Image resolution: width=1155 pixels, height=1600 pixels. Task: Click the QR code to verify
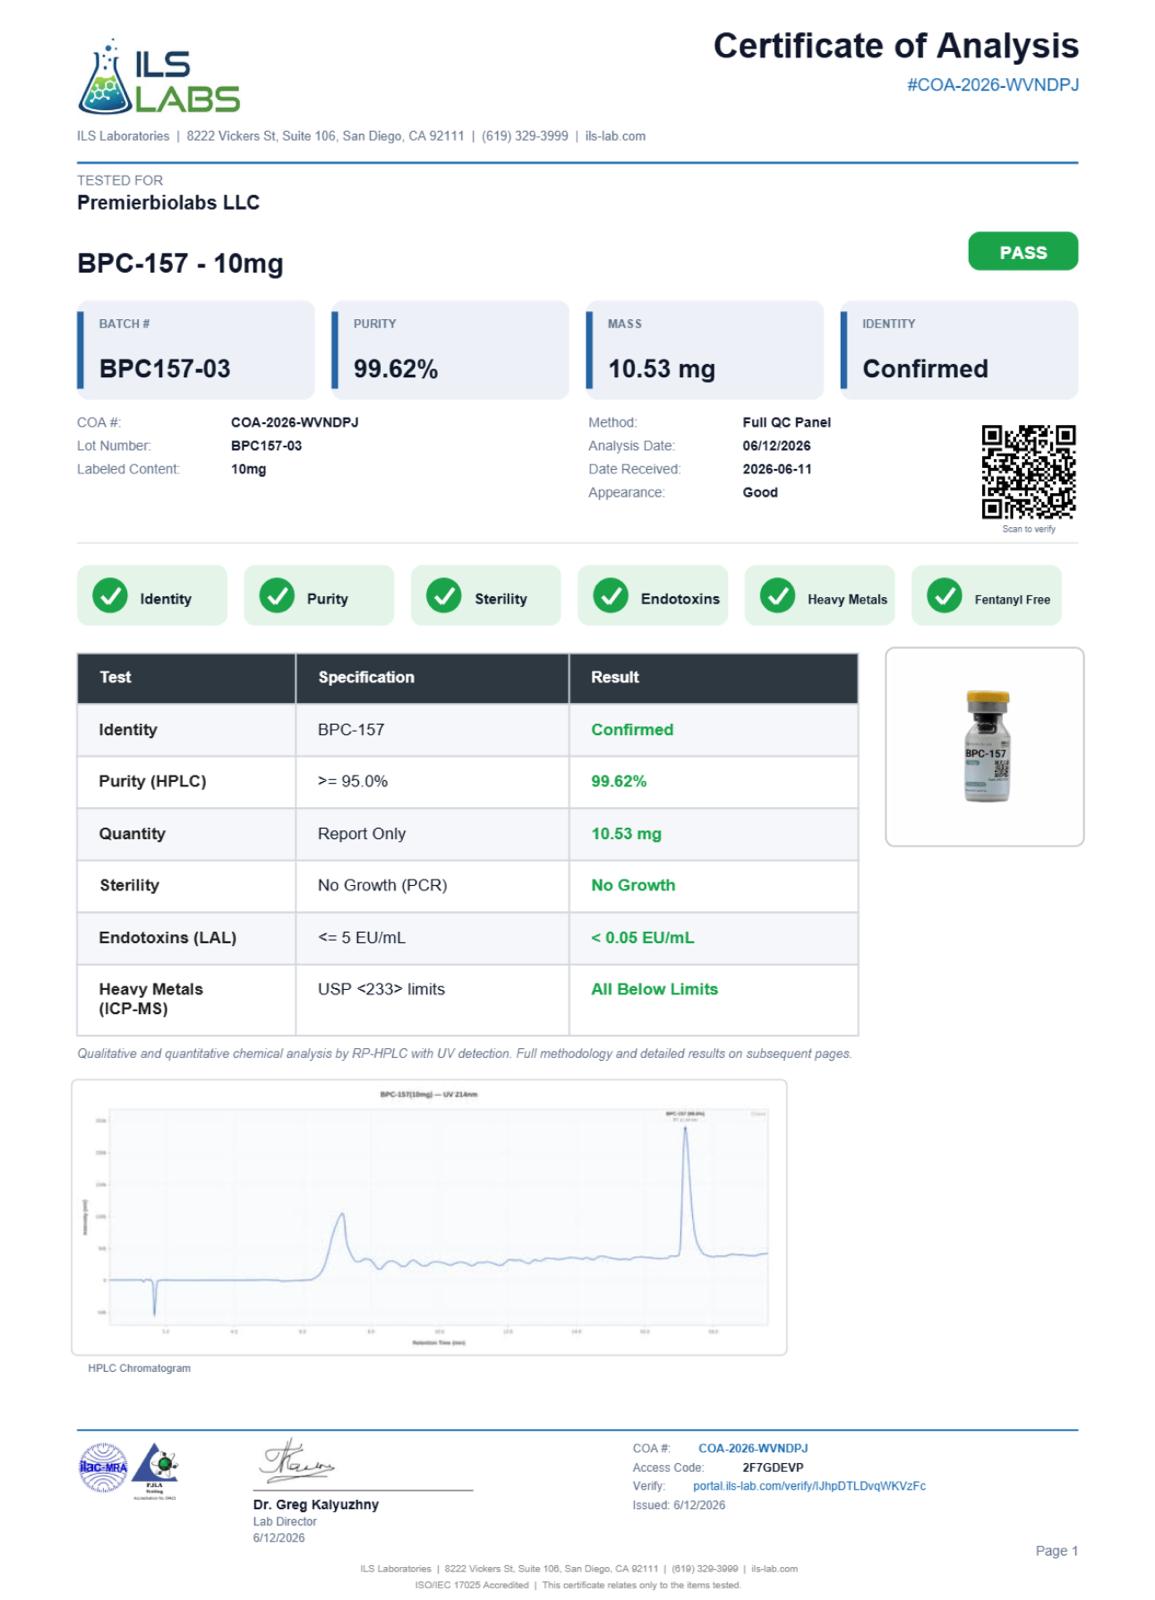1028,471
